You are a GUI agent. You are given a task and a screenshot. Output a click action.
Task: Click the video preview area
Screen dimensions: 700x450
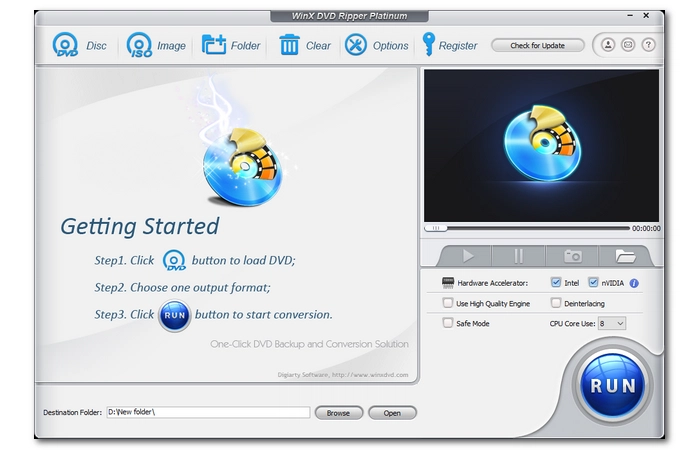pos(541,146)
